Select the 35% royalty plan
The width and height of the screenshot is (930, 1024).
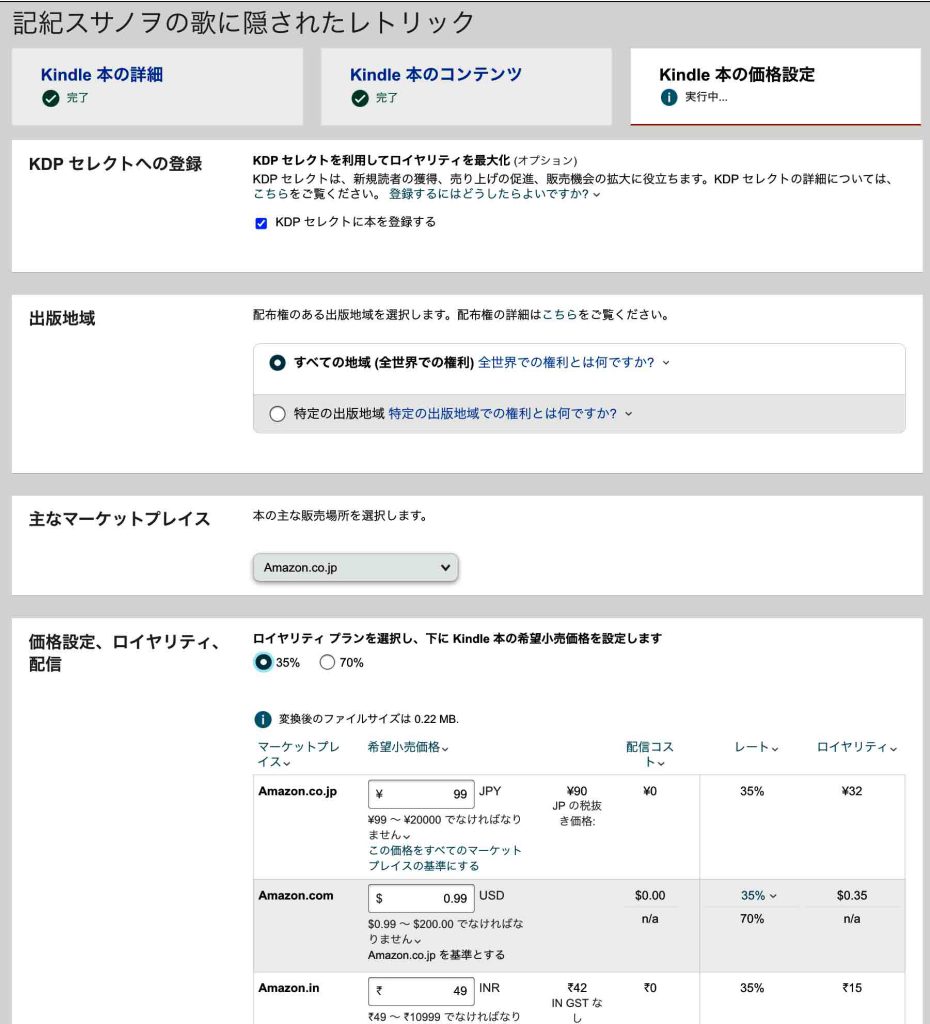point(263,662)
